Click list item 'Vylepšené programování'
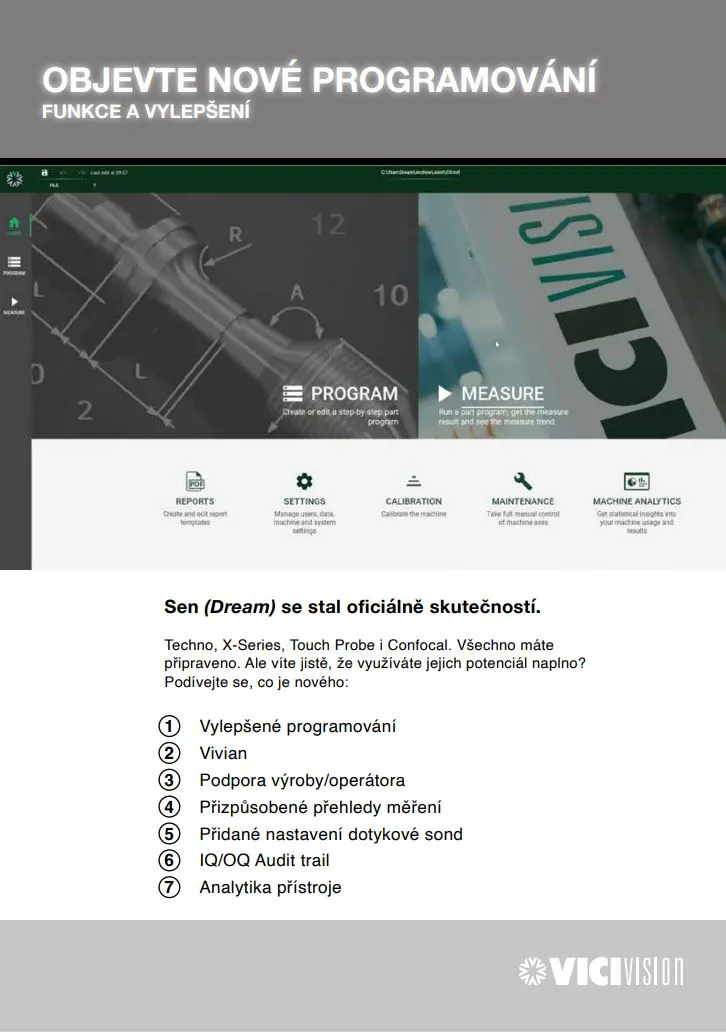The height and width of the screenshot is (1032, 726). click(x=298, y=727)
